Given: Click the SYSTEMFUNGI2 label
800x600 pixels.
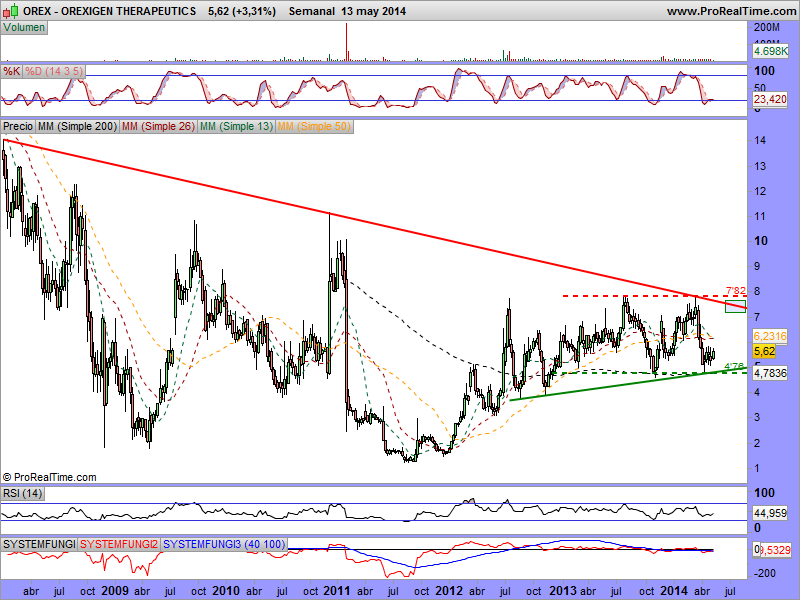Looking at the screenshot, I should pos(119,544).
